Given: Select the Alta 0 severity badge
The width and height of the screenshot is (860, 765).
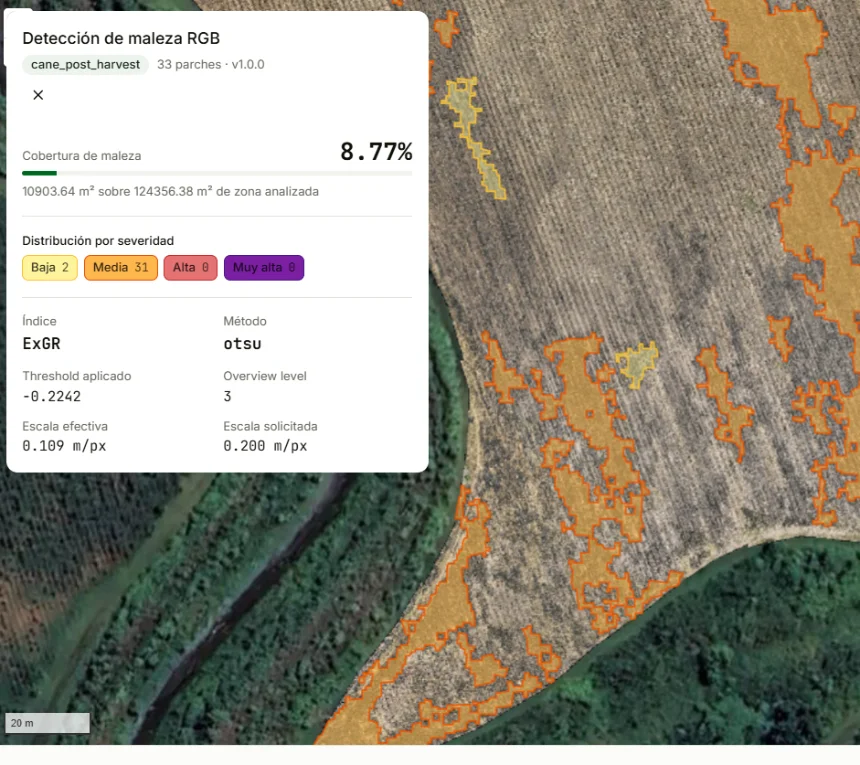Looking at the screenshot, I should point(190,268).
